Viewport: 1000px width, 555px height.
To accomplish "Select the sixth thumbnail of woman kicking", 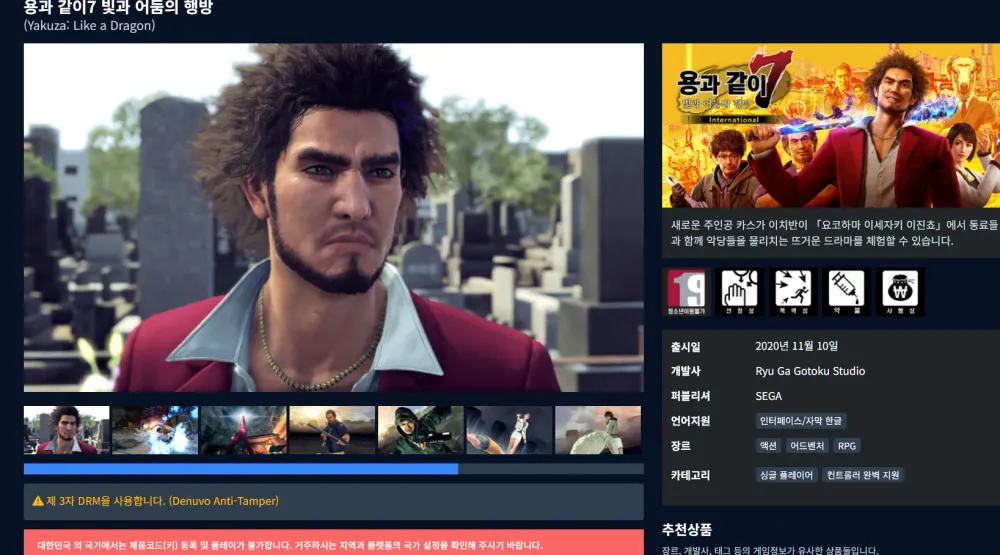I will coord(510,430).
